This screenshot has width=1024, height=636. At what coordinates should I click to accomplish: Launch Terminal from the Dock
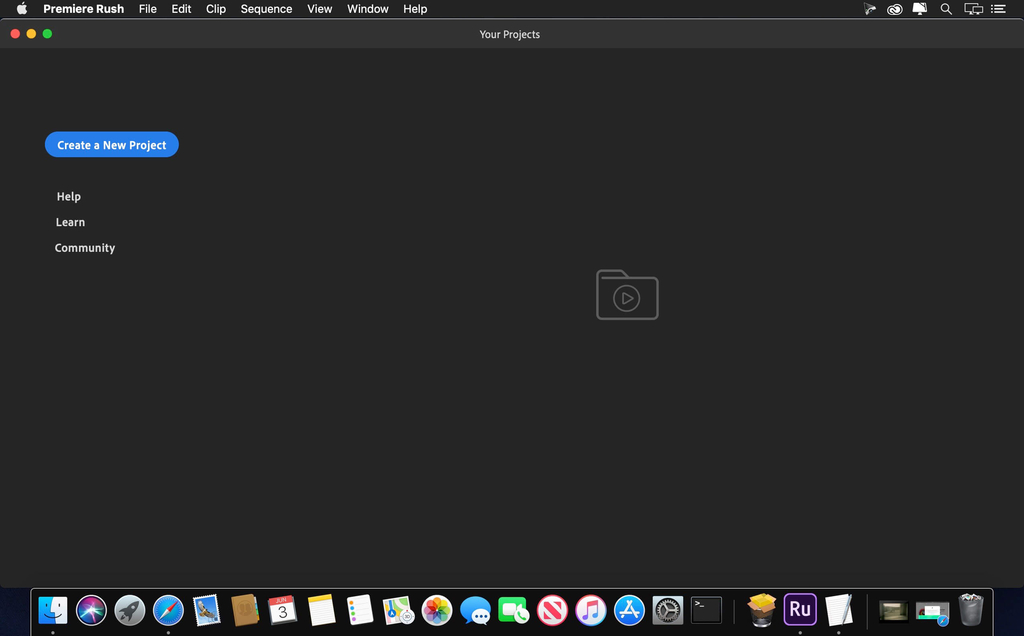705,610
